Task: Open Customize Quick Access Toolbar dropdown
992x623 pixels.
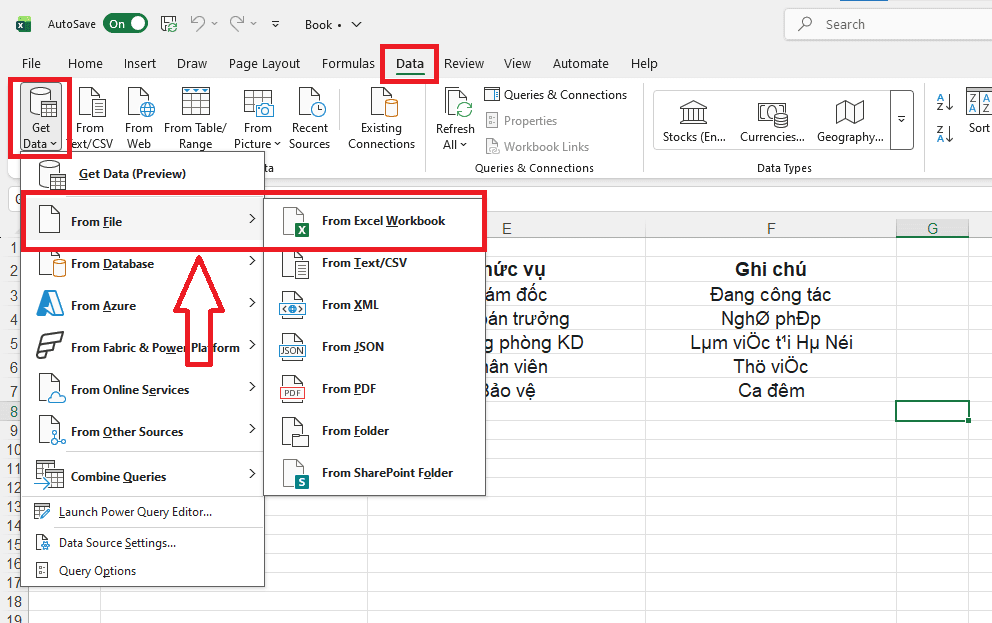Action: [x=275, y=24]
